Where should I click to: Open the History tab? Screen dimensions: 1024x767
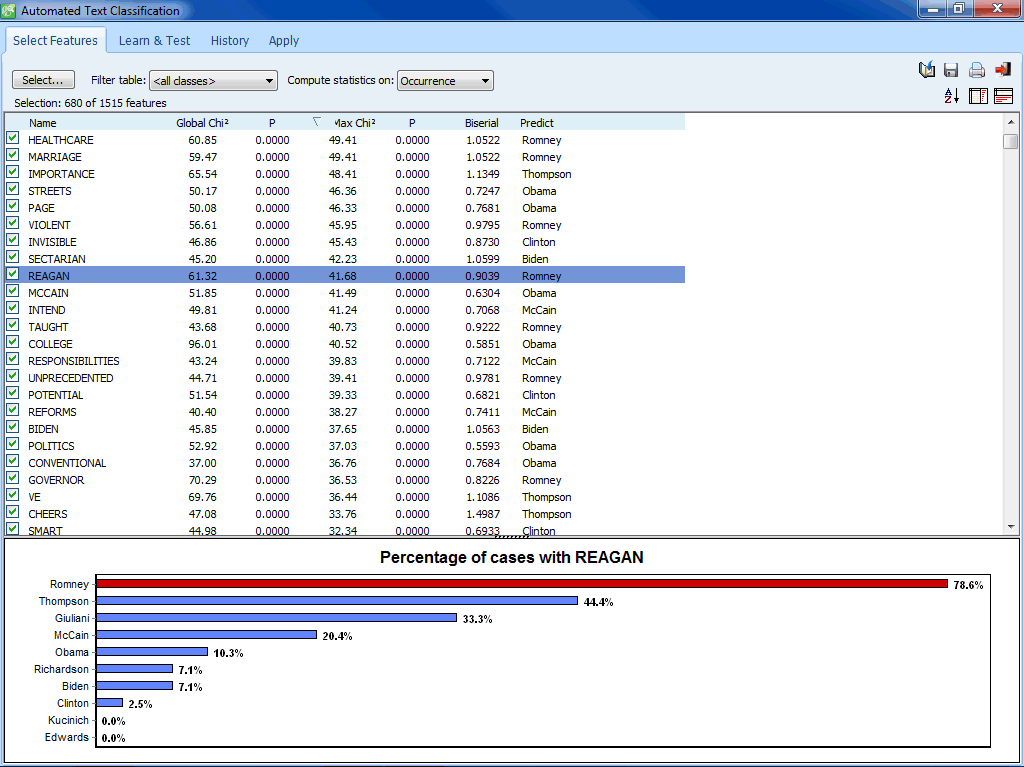pyautogui.click(x=230, y=41)
